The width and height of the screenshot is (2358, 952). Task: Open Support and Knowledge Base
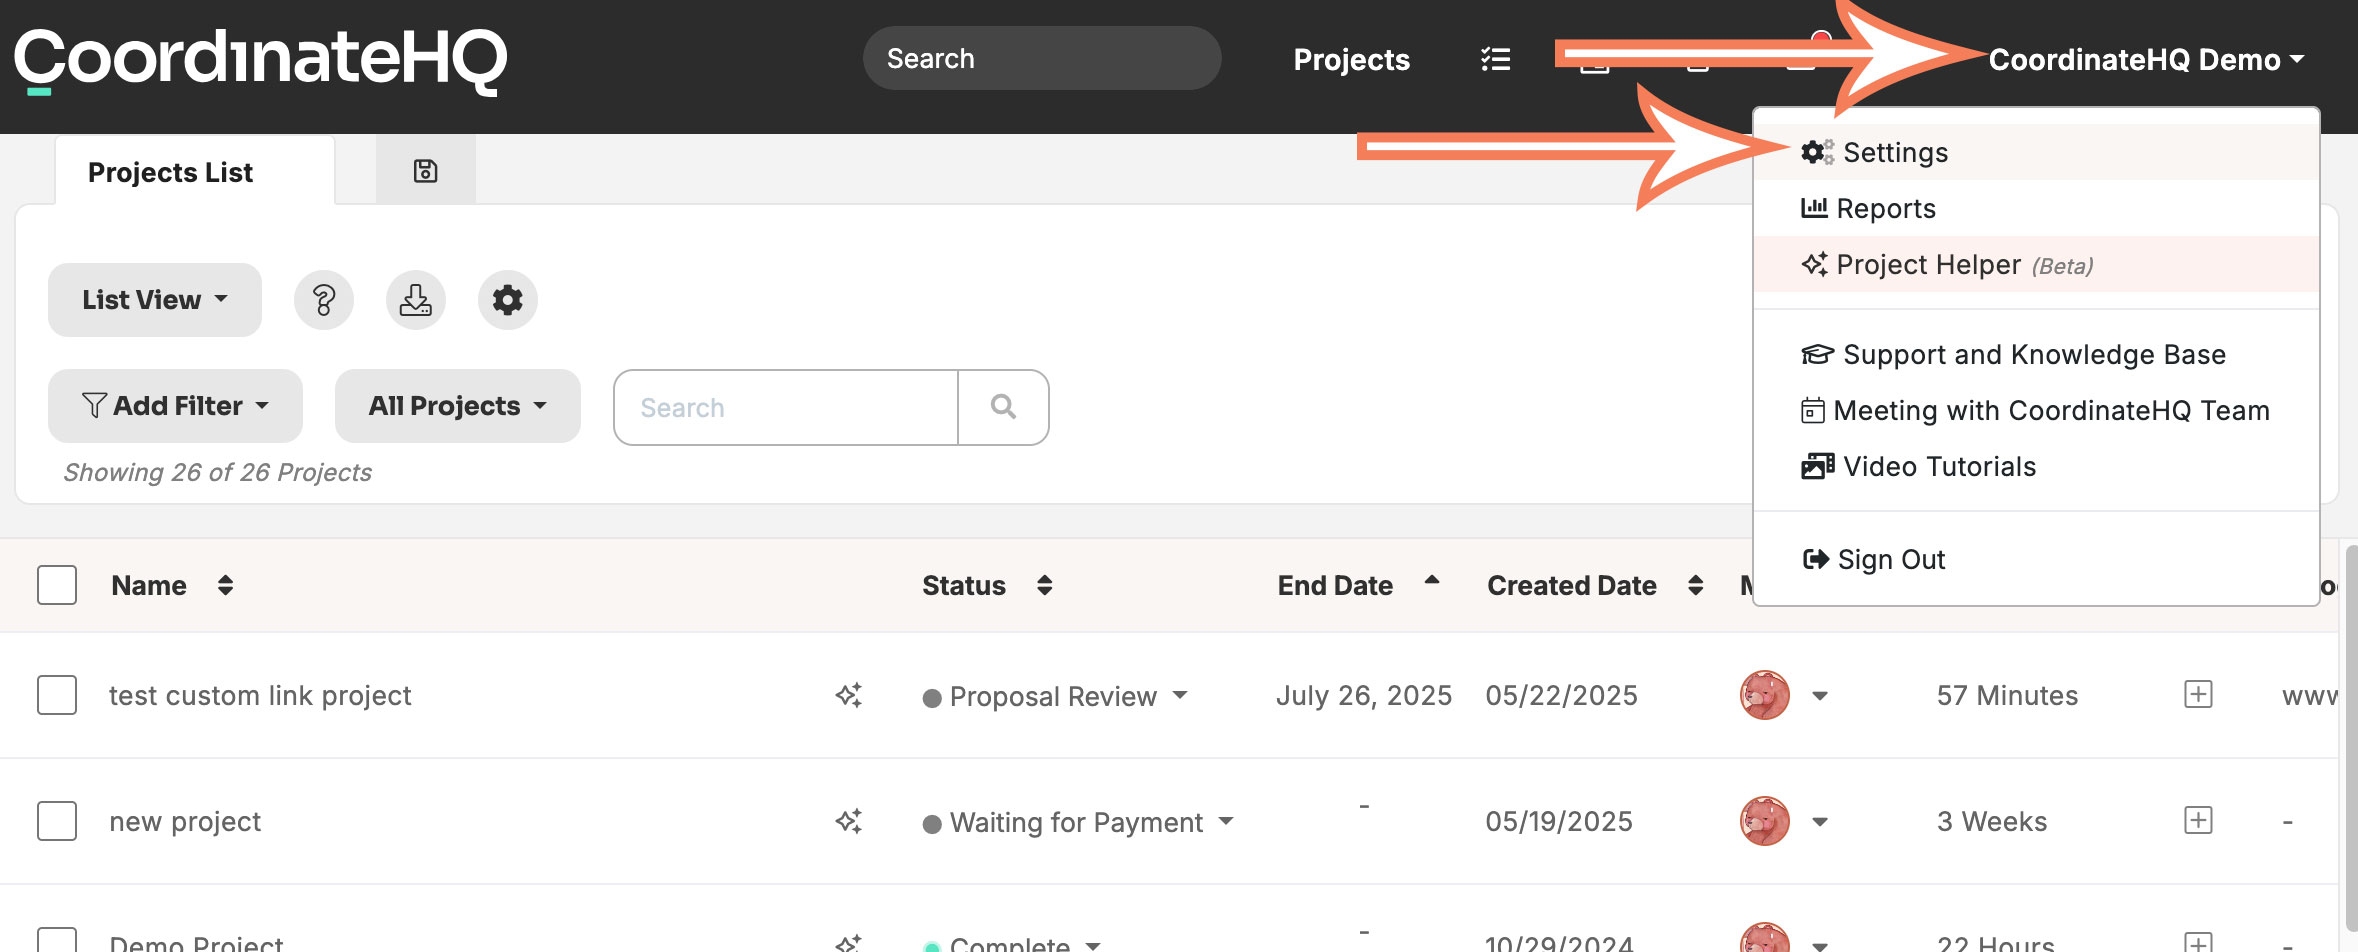(x=2036, y=354)
